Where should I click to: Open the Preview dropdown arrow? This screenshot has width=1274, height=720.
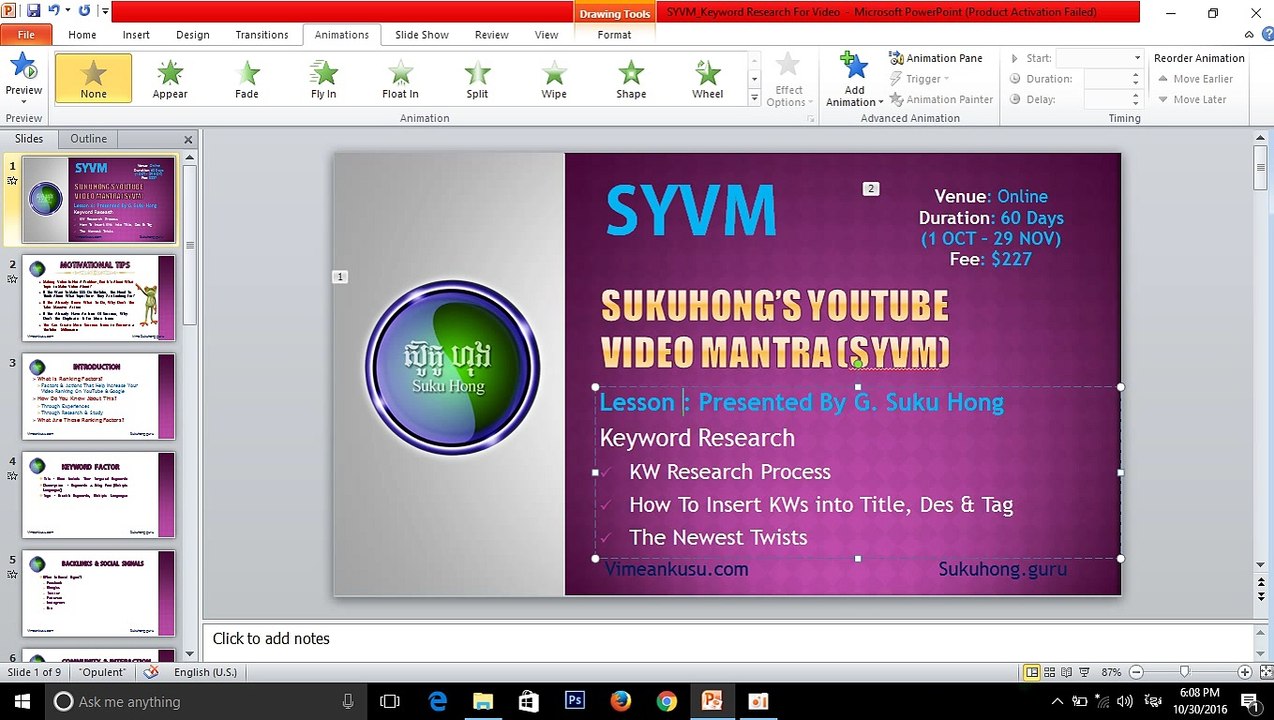[x=23, y=101]
